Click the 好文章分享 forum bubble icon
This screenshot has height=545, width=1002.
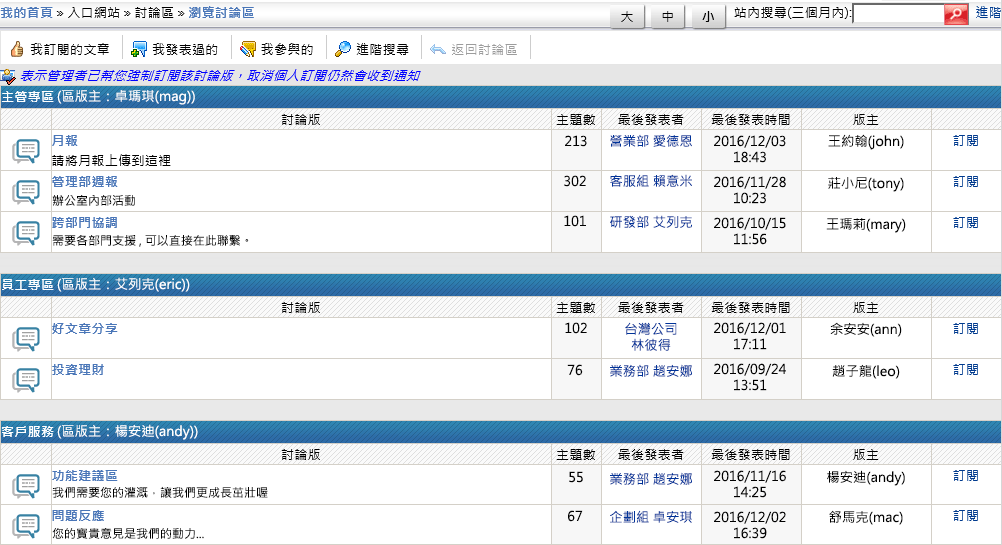[x=26, y=338]
